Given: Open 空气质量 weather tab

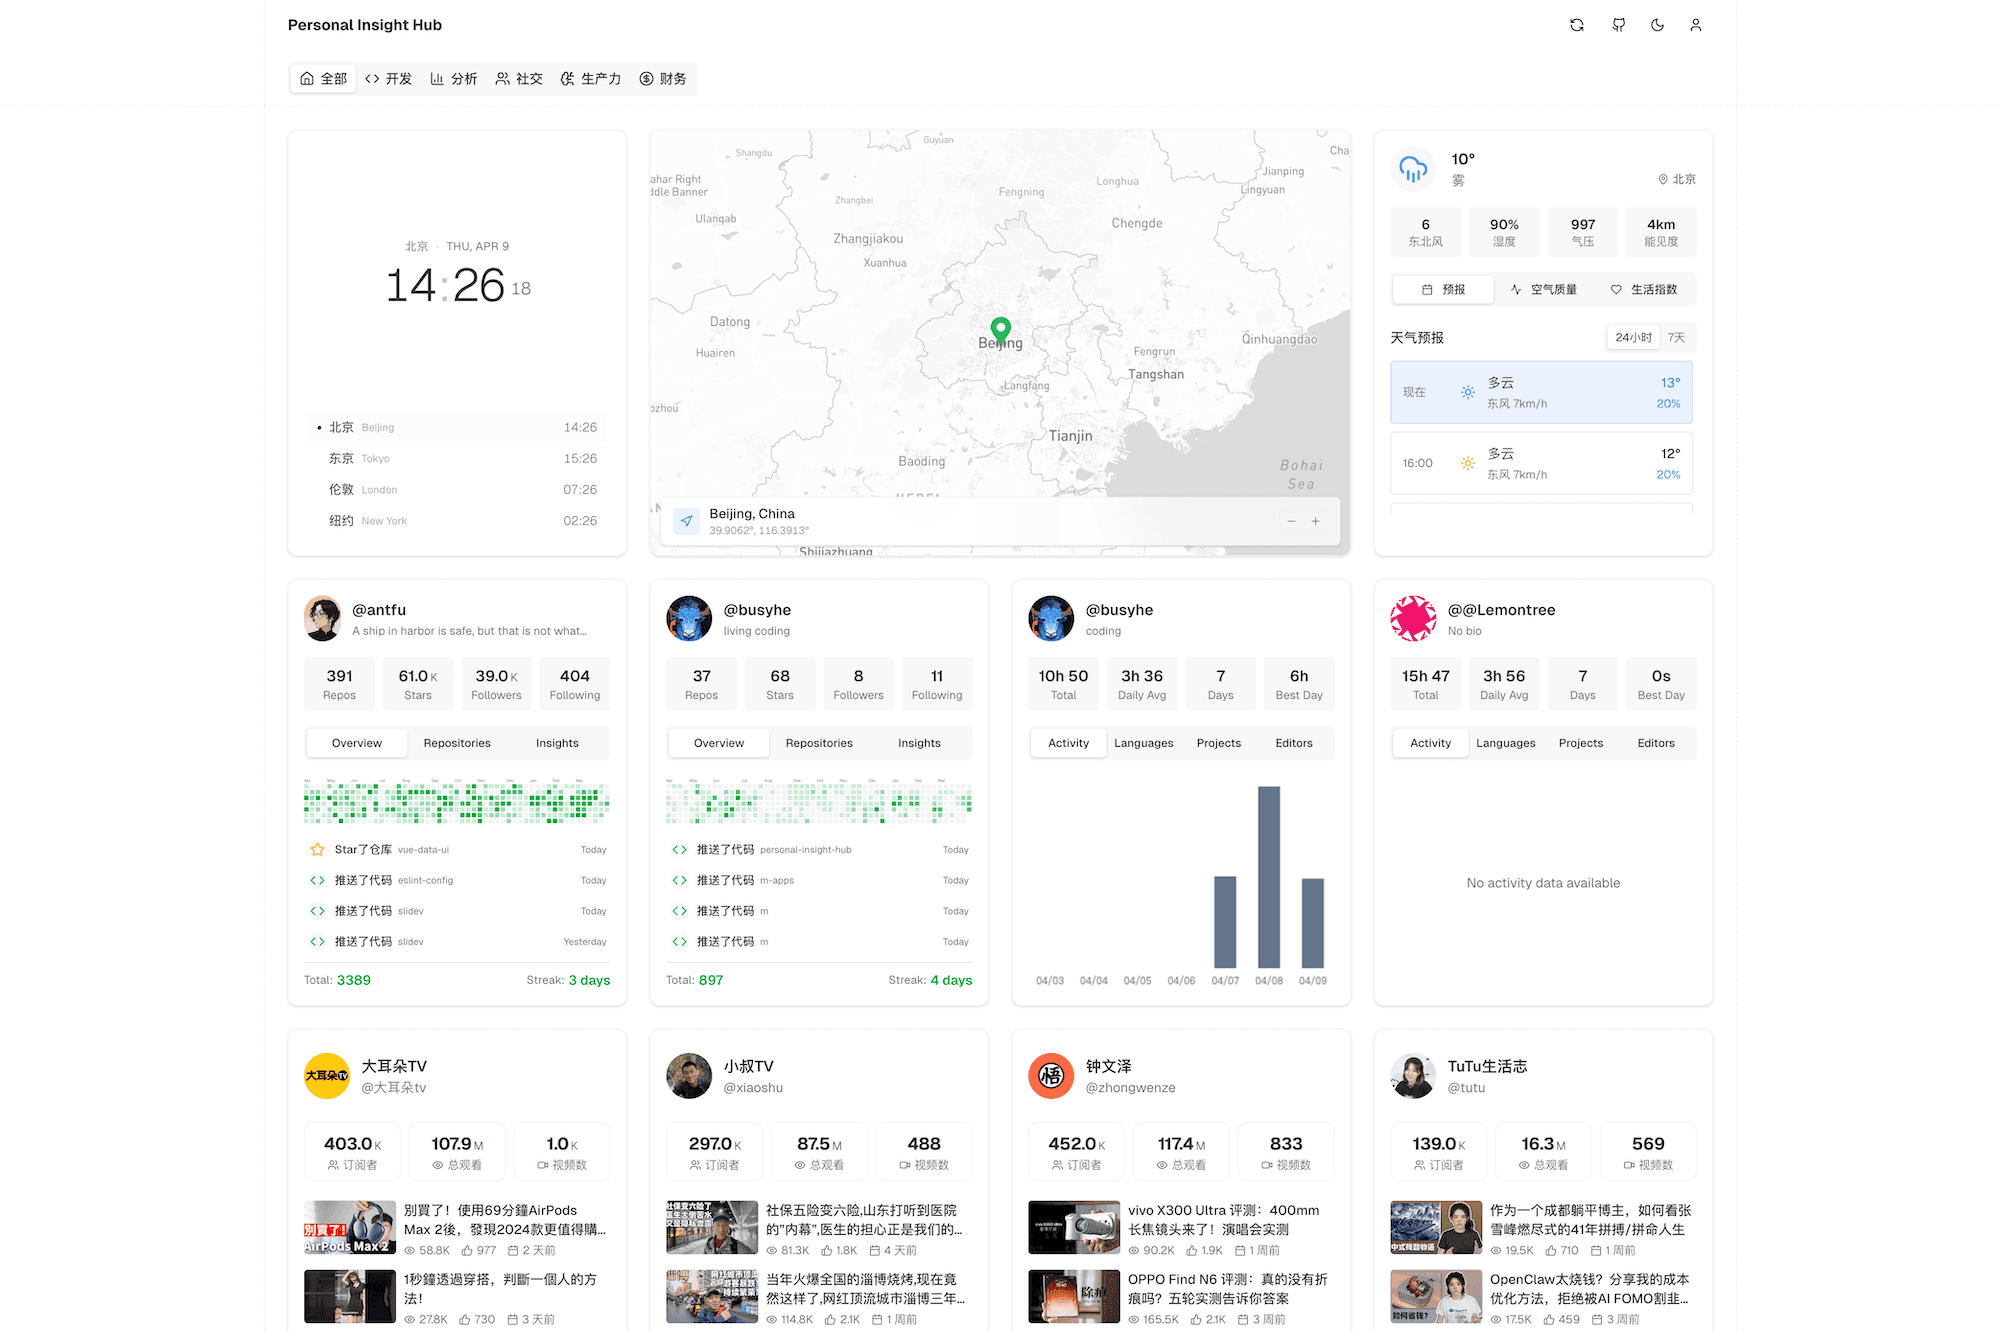Looking at the screenshot, I should point(1543,290).
